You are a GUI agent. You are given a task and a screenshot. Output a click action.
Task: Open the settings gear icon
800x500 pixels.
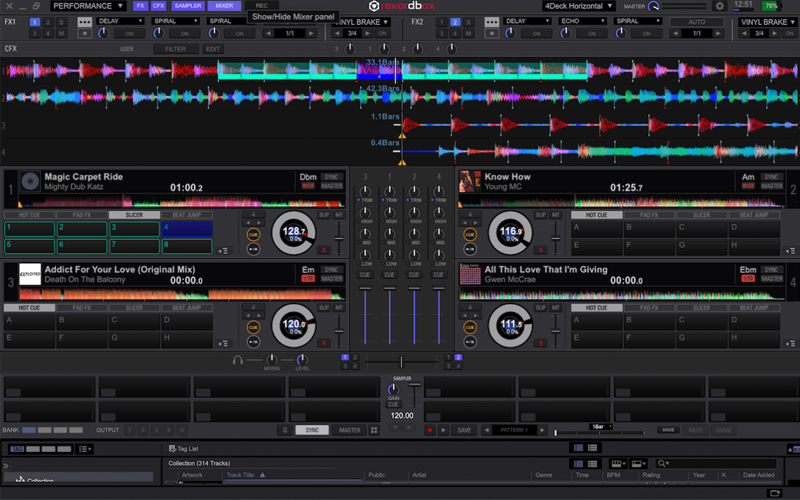720,6
